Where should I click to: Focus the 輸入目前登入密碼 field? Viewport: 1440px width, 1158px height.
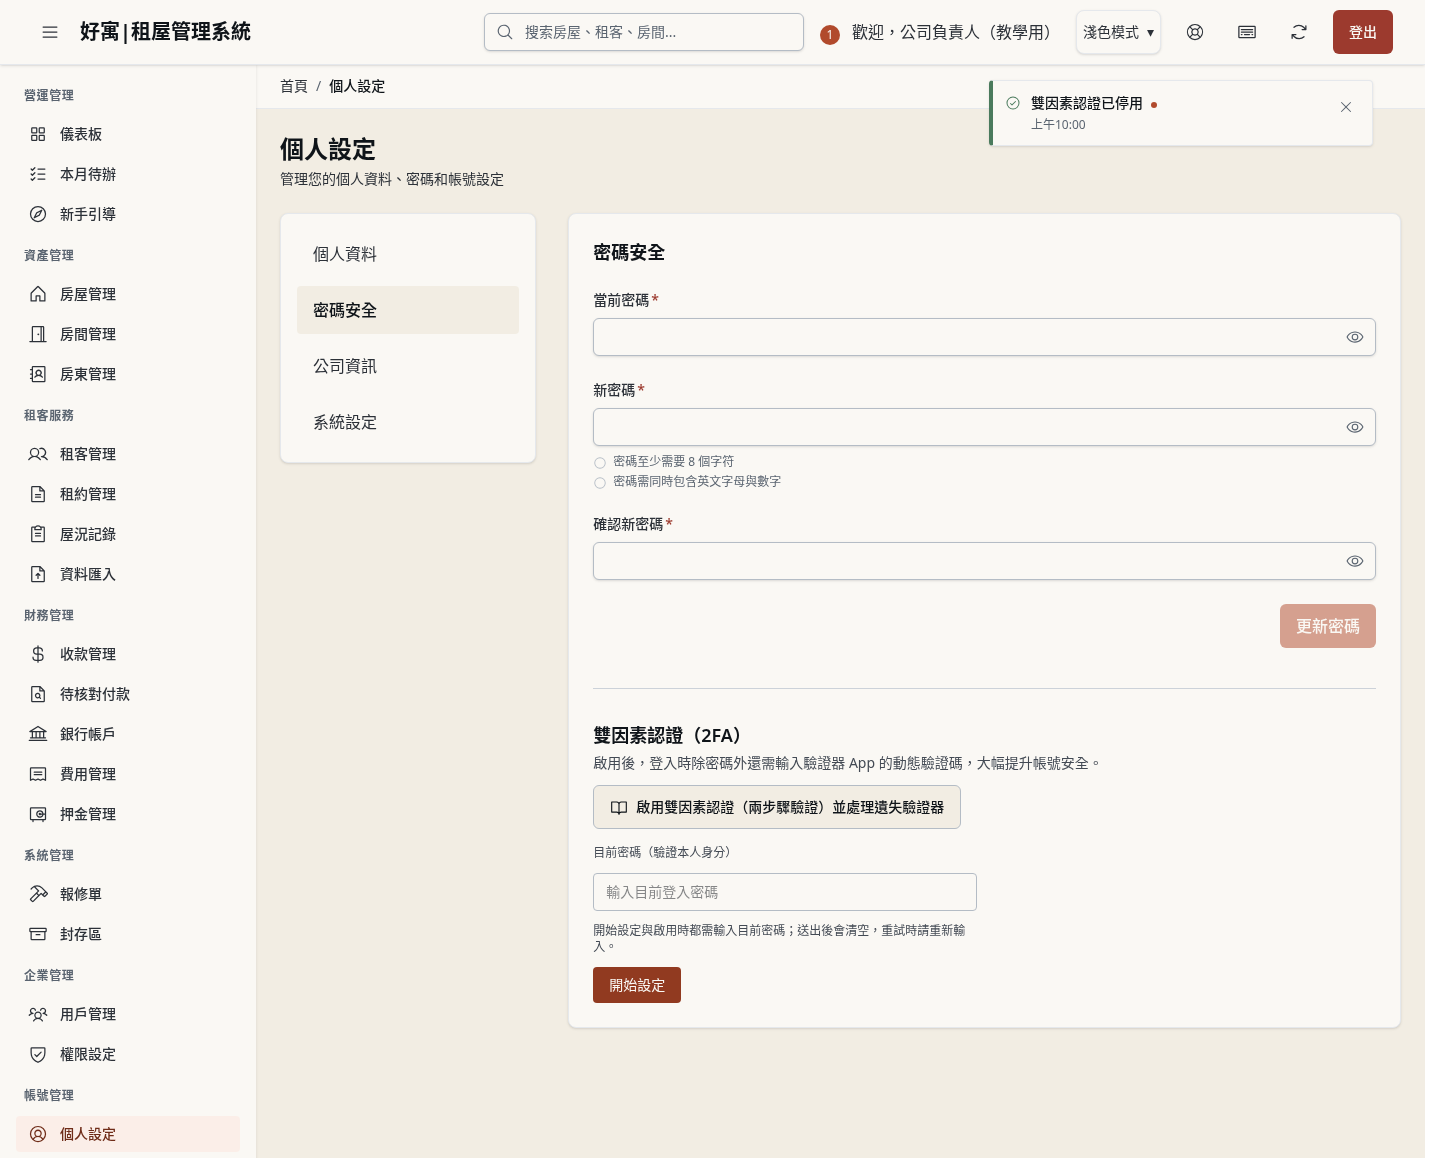tap(785, 892)
